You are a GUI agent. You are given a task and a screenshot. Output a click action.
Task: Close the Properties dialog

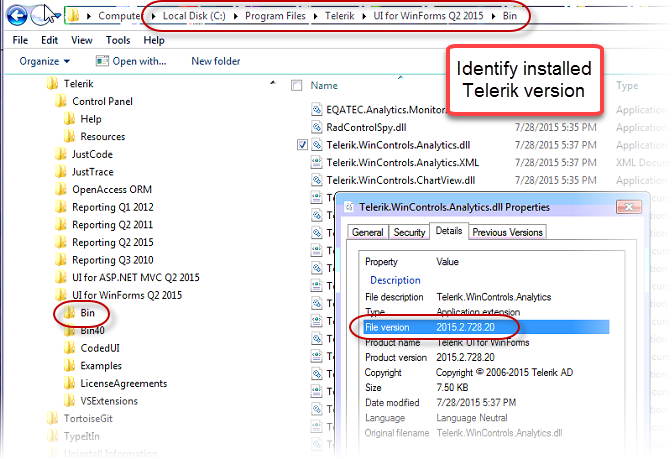point(629,207)
